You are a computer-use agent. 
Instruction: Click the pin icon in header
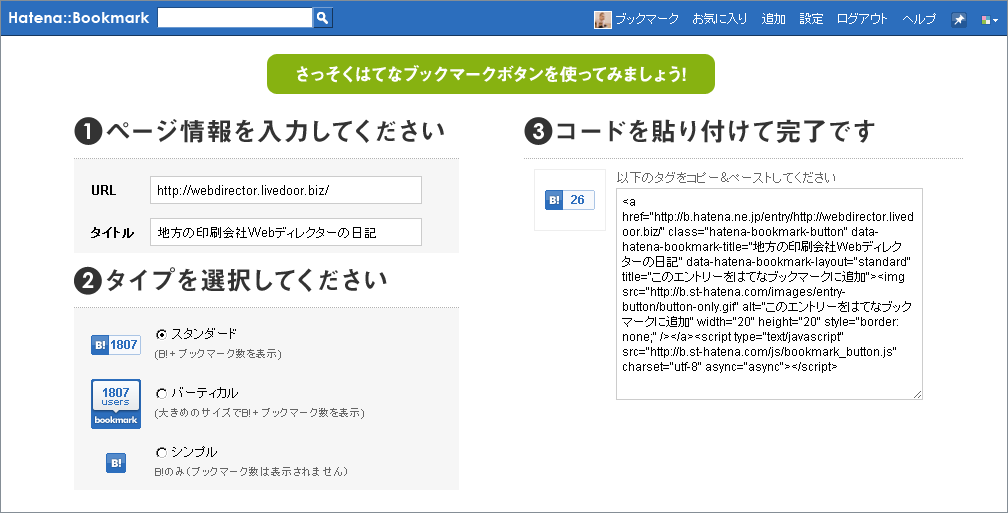pos(958,19)
